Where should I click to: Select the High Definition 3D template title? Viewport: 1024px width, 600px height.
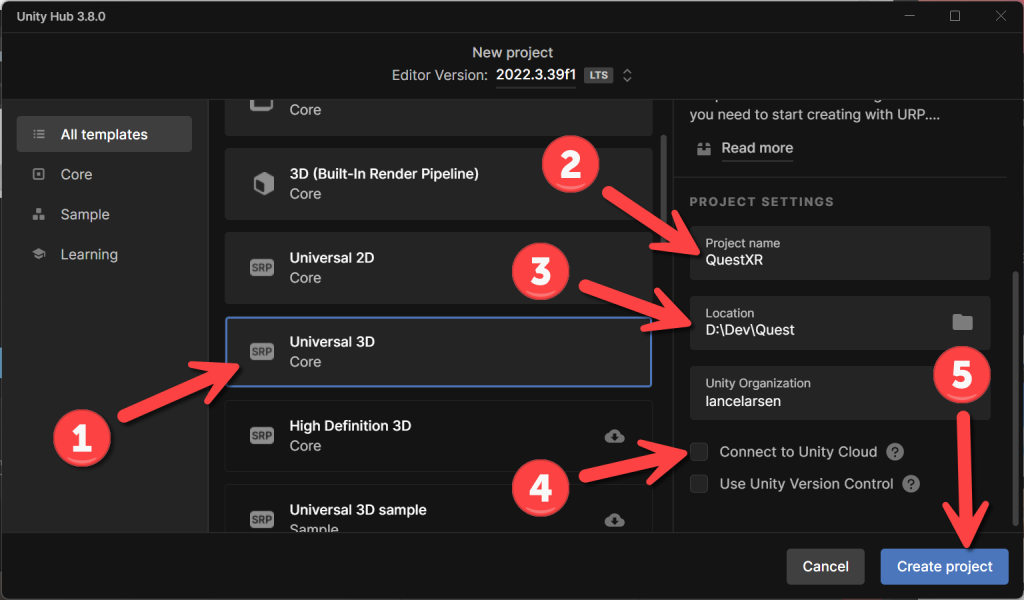[x=350, y=426]
